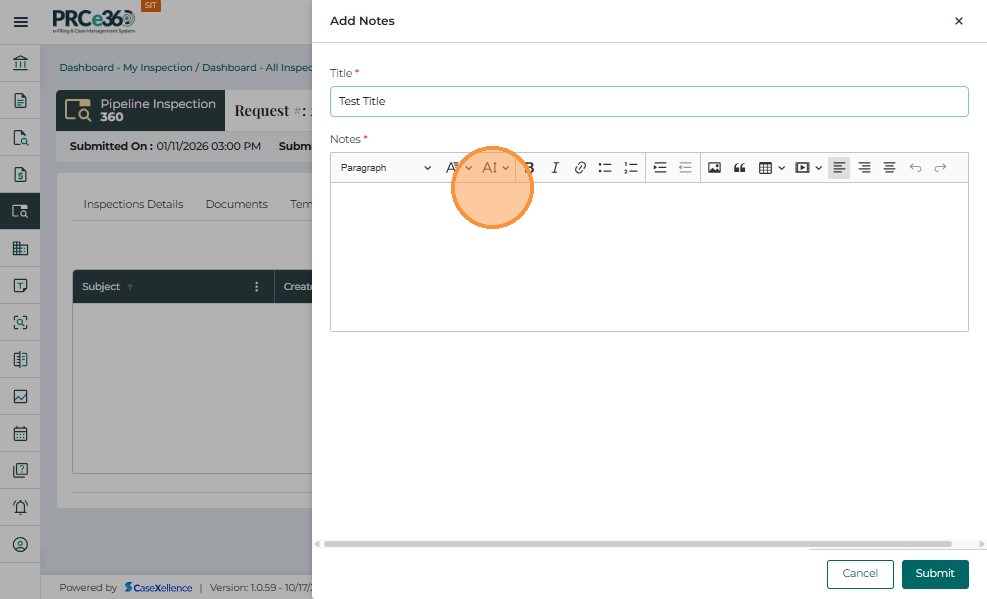Open the document sidebar icon
Image resolution: width=987 pixels, height=599 pixels.
[x=20, y=100]
